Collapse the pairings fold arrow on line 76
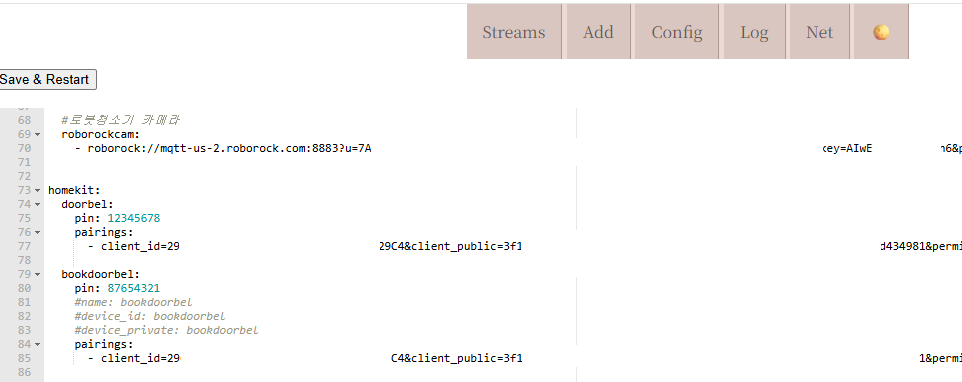The height and width of the screenshot is (382, 962). click(x=38, y=232)
